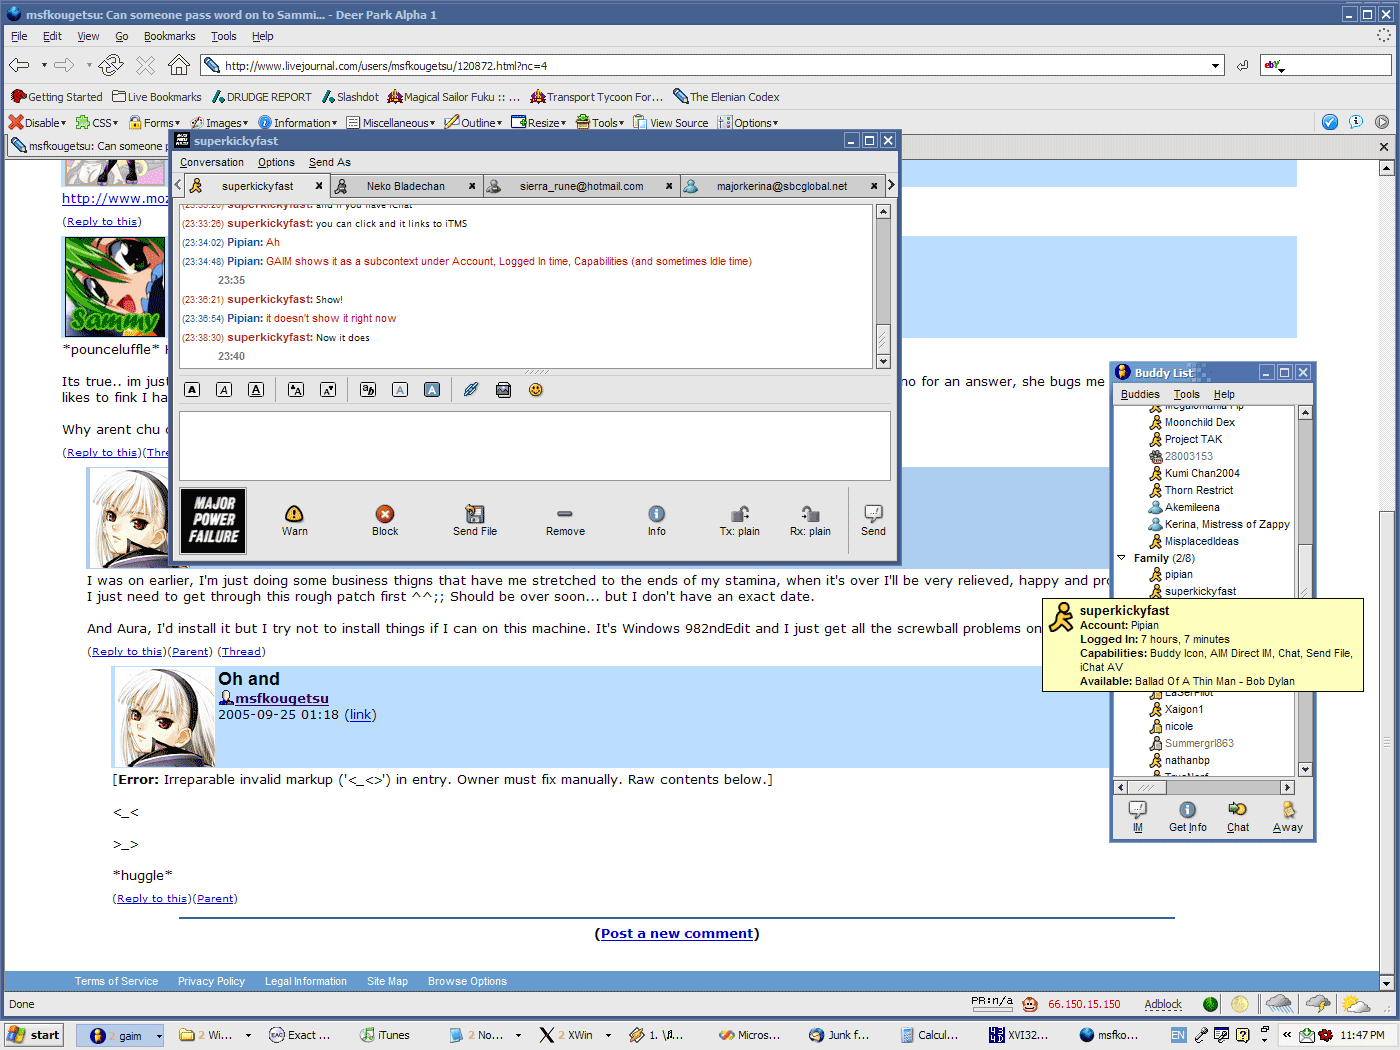Toggle italic formatting in conversation window
1400x1050 pixels.
[x=224, y=390]
